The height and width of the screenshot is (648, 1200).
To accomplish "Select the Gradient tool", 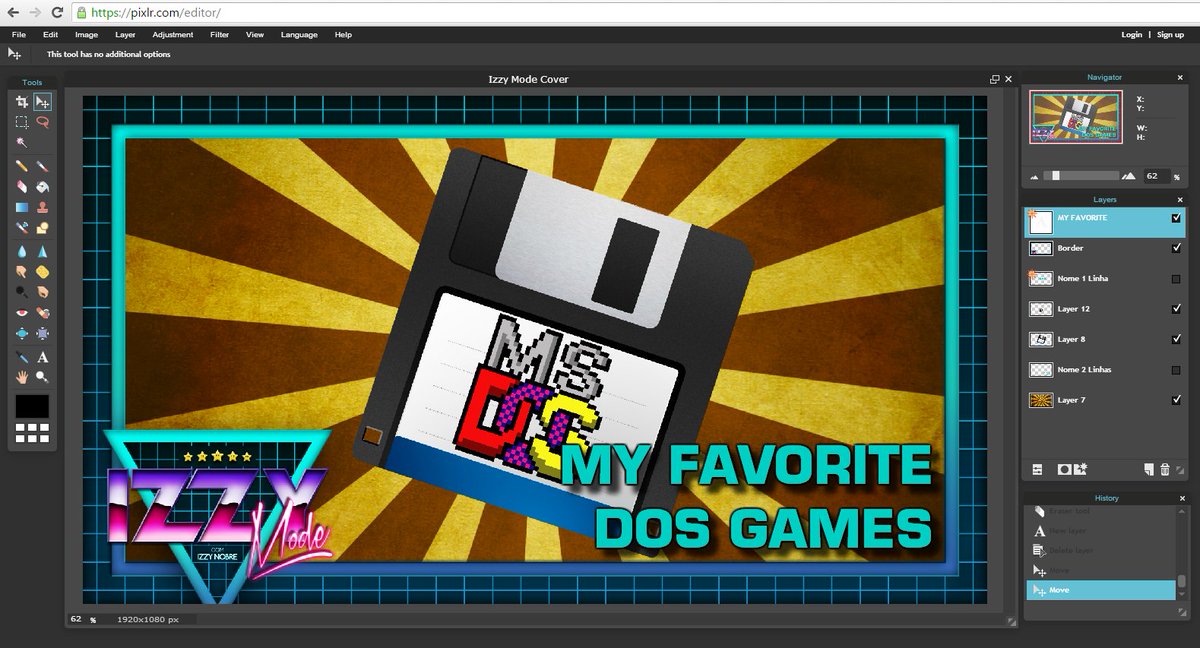I will point(21,208).
